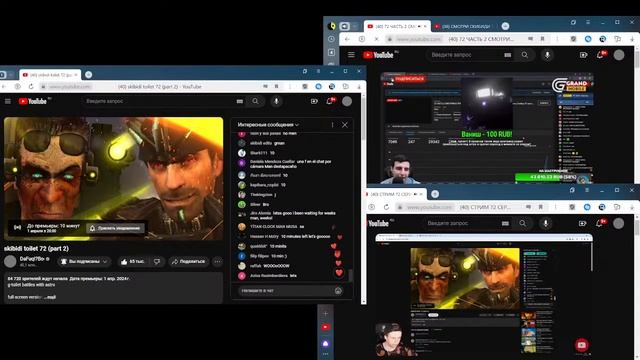Viewport: 640px width, 360px height.
Task: Click red Подписаться overlay in 72 ЧАСТЬ 2 stream
Action: coord(409,79)
